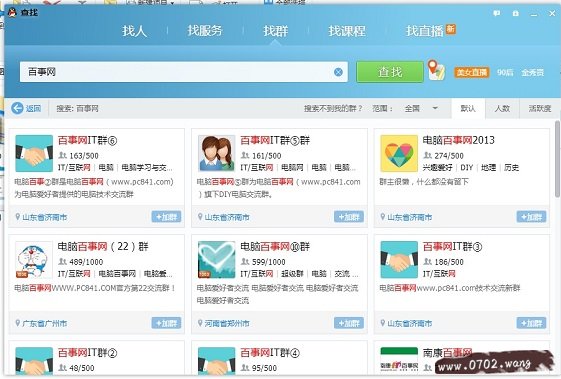Viewport: 561px width, 379px height.
Task: Sort results by 人数
Action: [x=502, y=108]
